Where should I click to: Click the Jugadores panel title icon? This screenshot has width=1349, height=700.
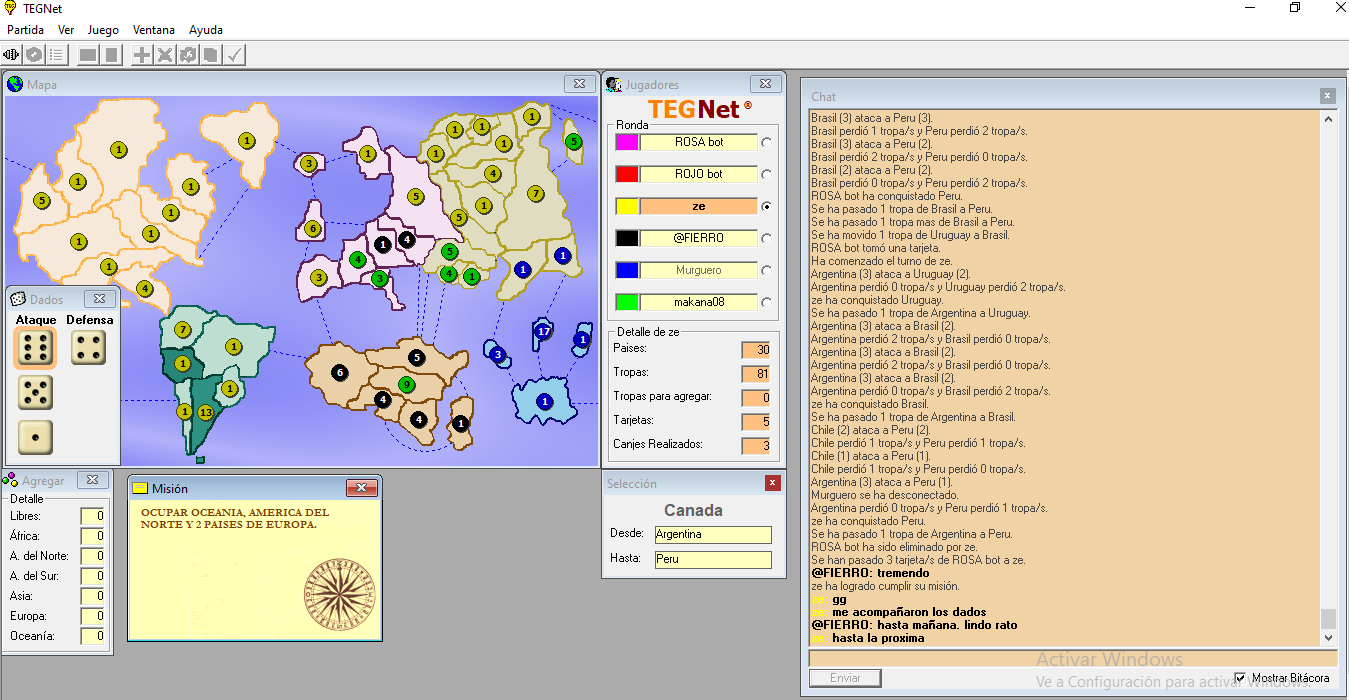pyautogui.click(x=613, y=85)
